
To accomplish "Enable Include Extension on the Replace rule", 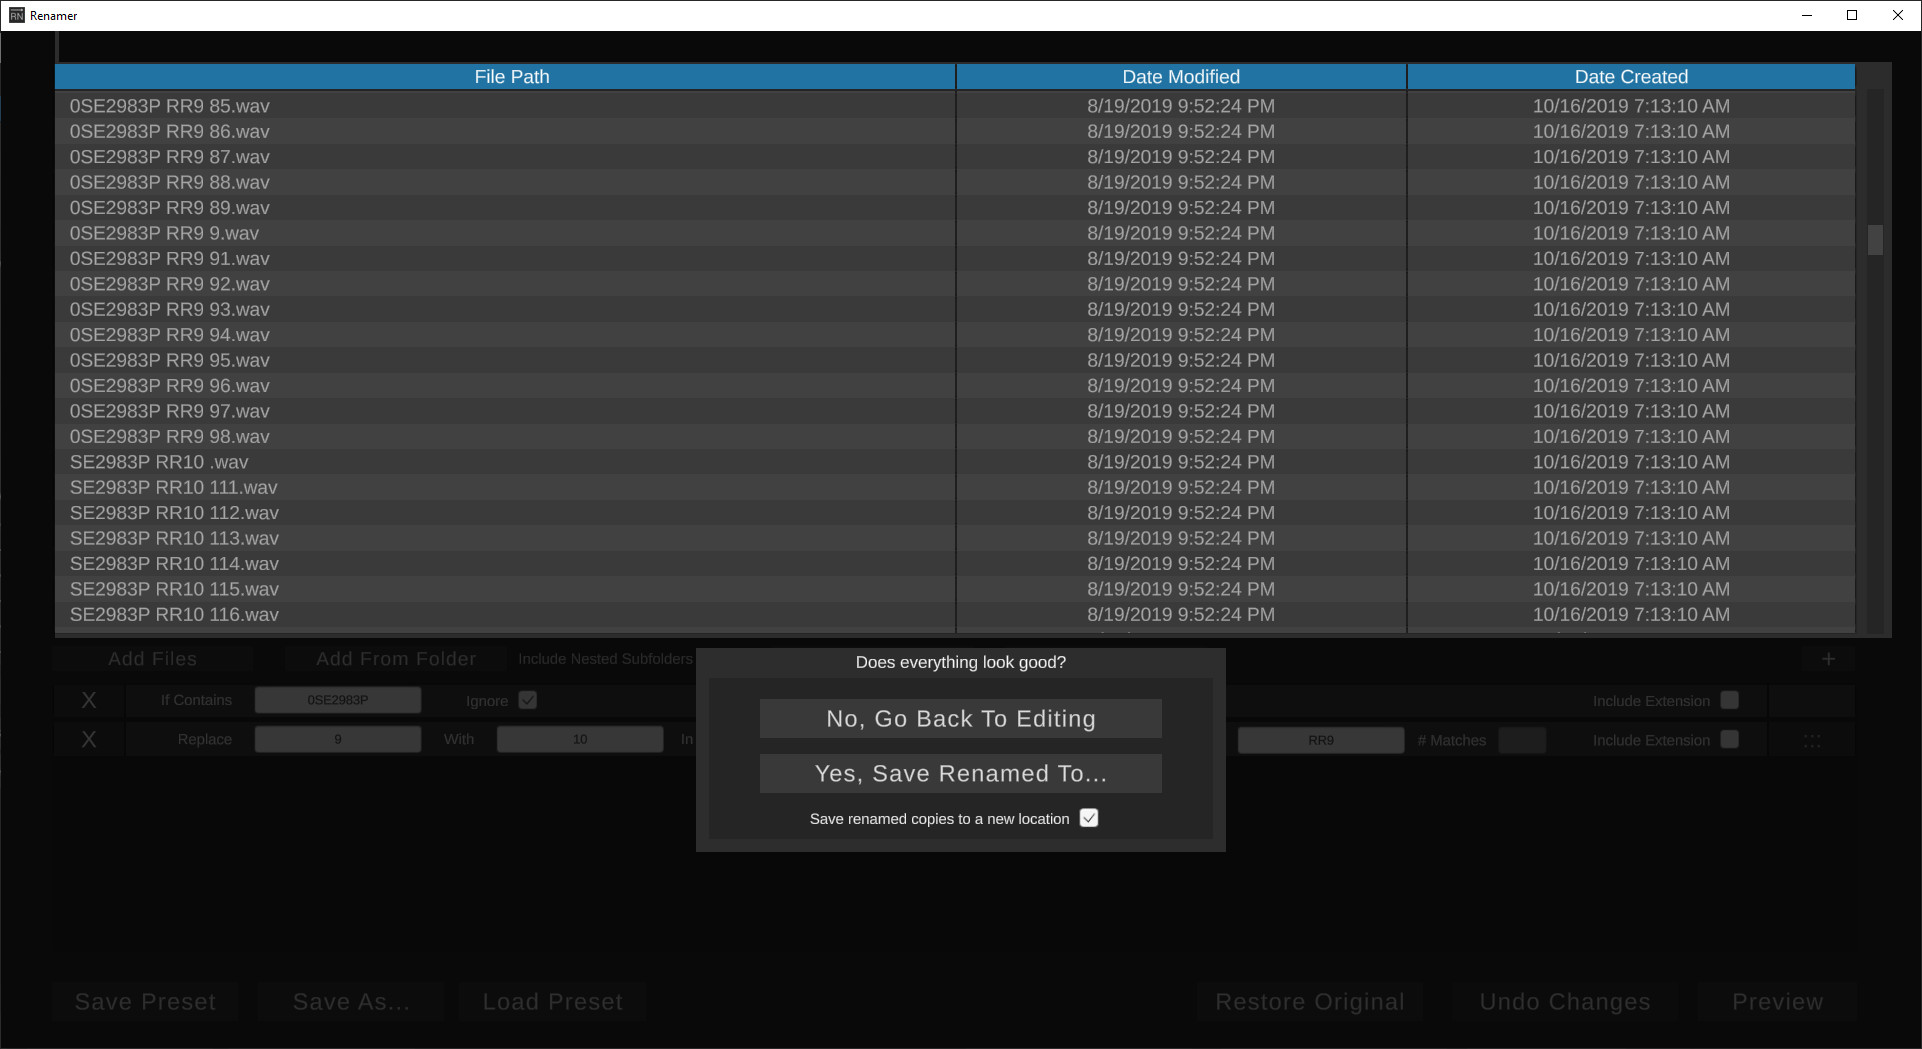I will [x=1729, y=739].
